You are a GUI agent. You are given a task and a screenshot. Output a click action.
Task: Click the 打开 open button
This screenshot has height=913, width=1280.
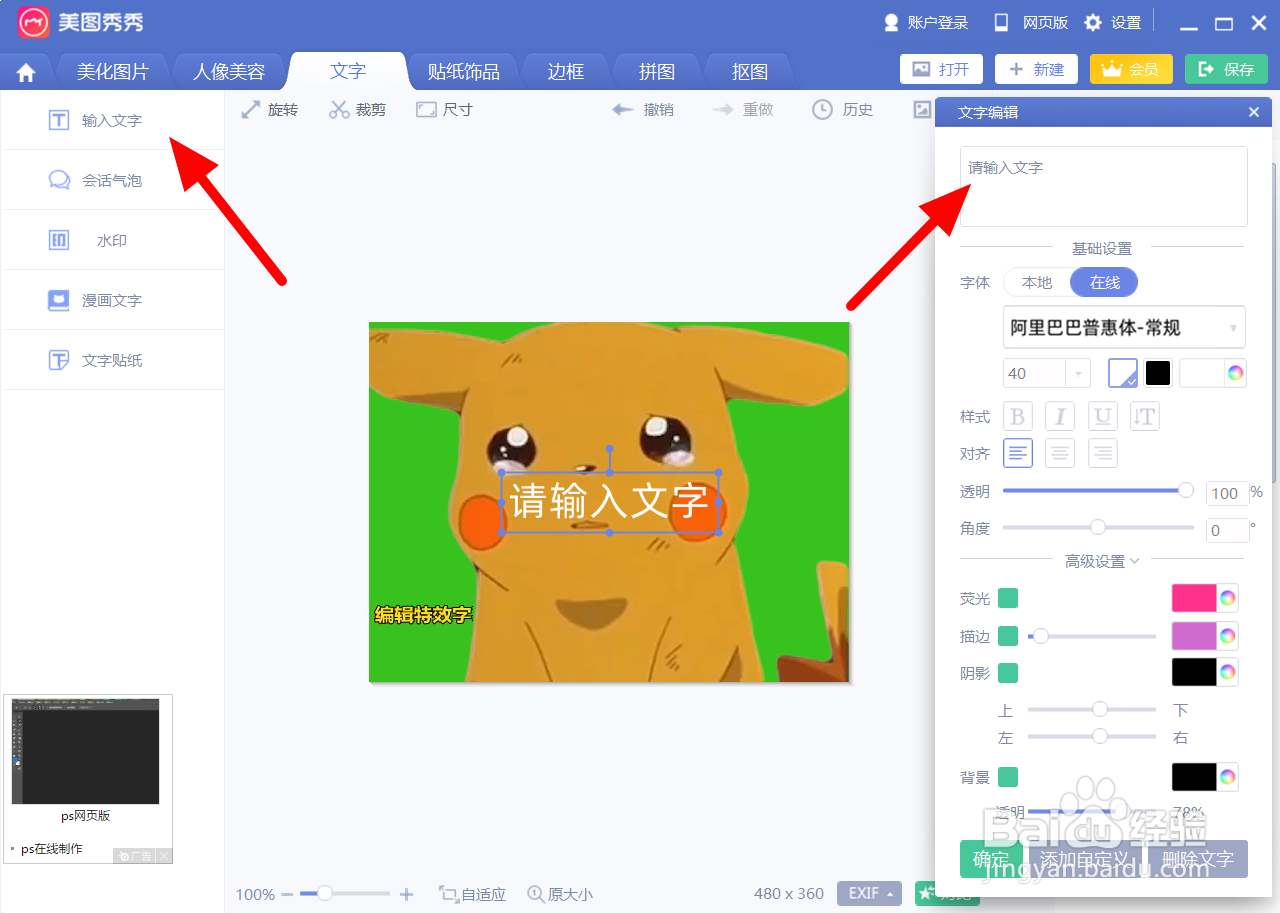point(941,69)
